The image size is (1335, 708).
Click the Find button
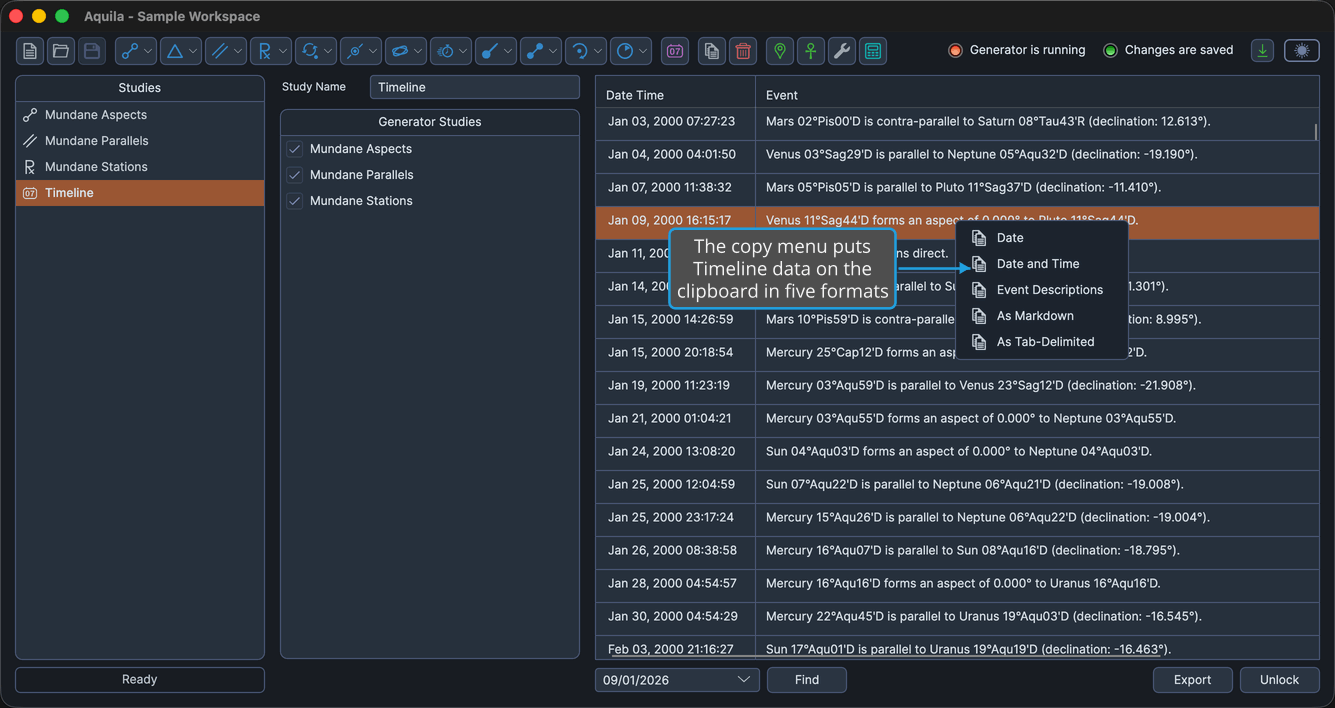(807, 680)
